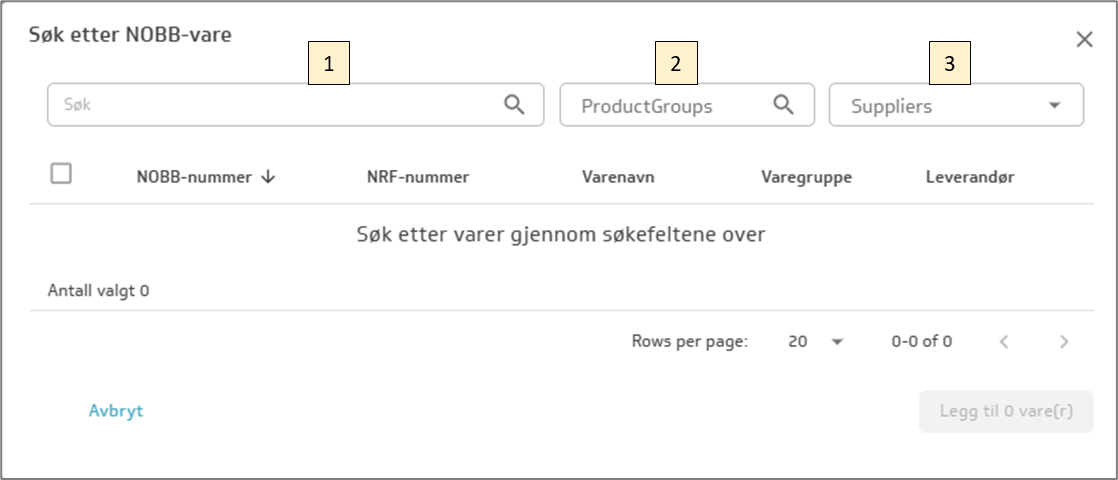Screen dimensions: 1118x480
Task: Go to previous page using left chevron
Action: [x=1004, y=342]
